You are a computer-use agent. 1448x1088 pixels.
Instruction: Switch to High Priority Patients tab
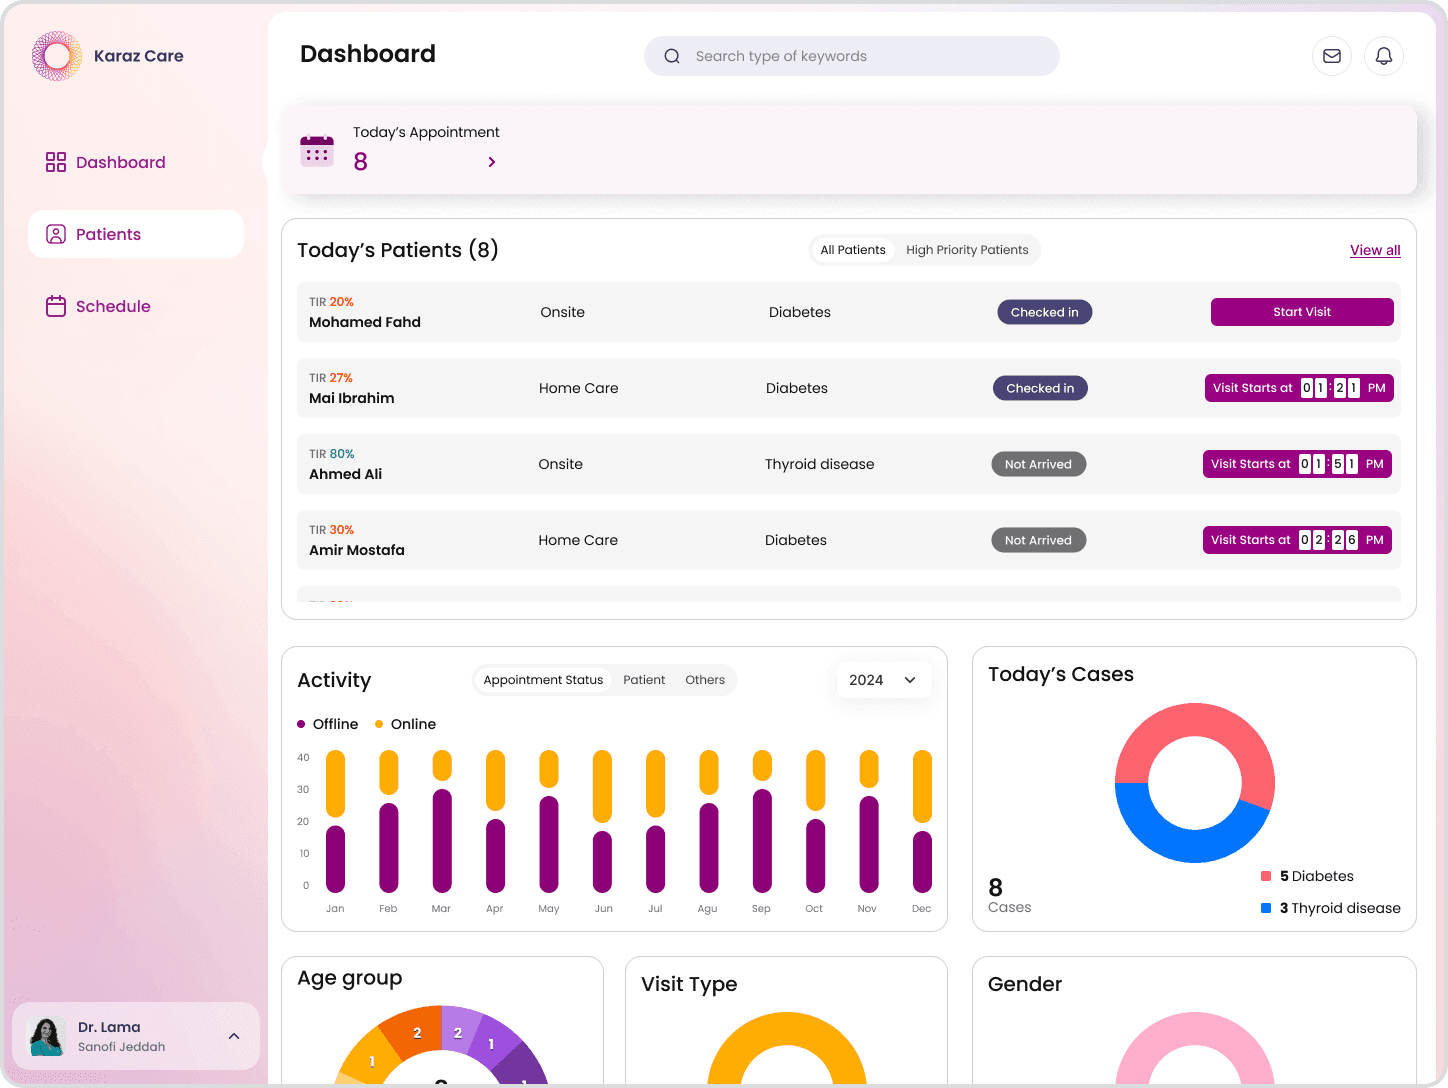[x=967, y=250]
